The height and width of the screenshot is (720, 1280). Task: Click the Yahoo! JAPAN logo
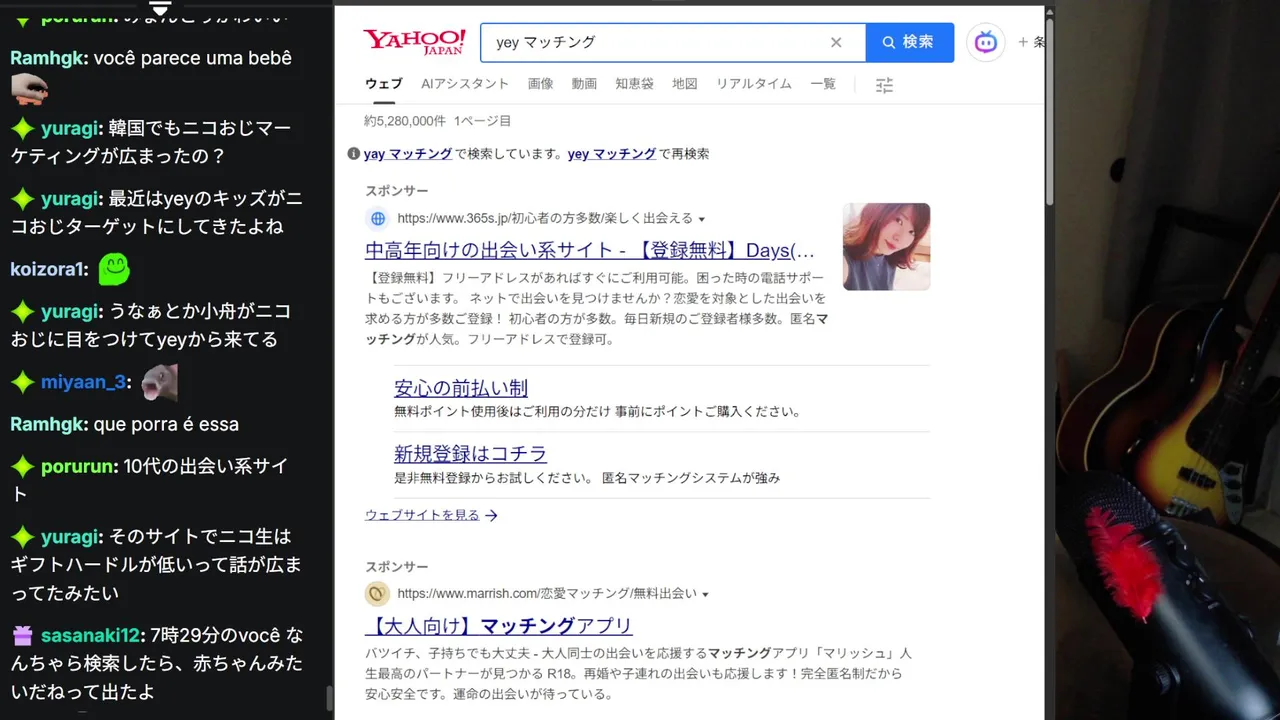click(414, 42)
